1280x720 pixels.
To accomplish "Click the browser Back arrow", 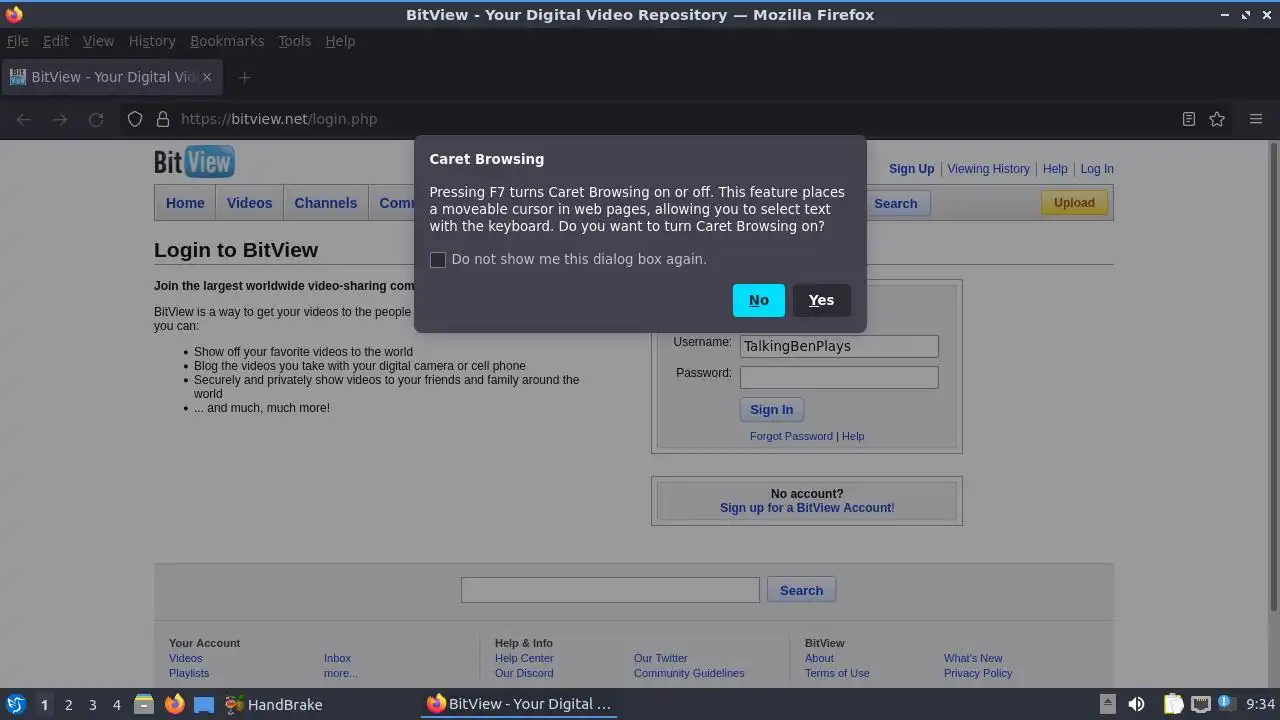I will click(x=24, y=119).
